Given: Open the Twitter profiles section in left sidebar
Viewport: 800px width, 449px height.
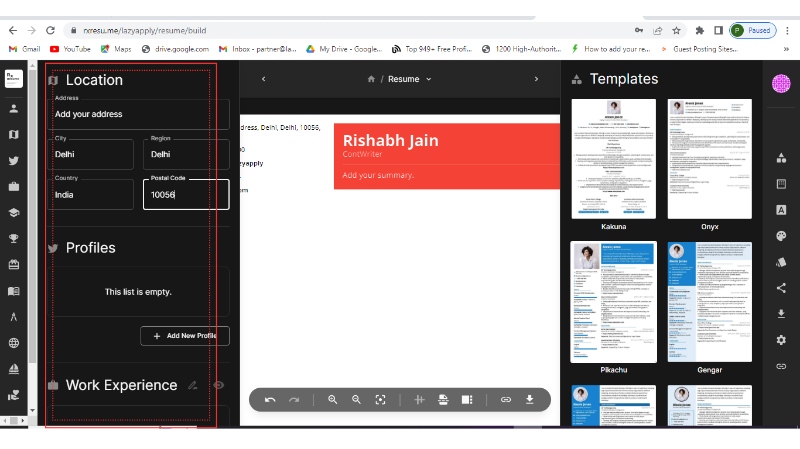Looking at the screenshot, I should (14, 160).
